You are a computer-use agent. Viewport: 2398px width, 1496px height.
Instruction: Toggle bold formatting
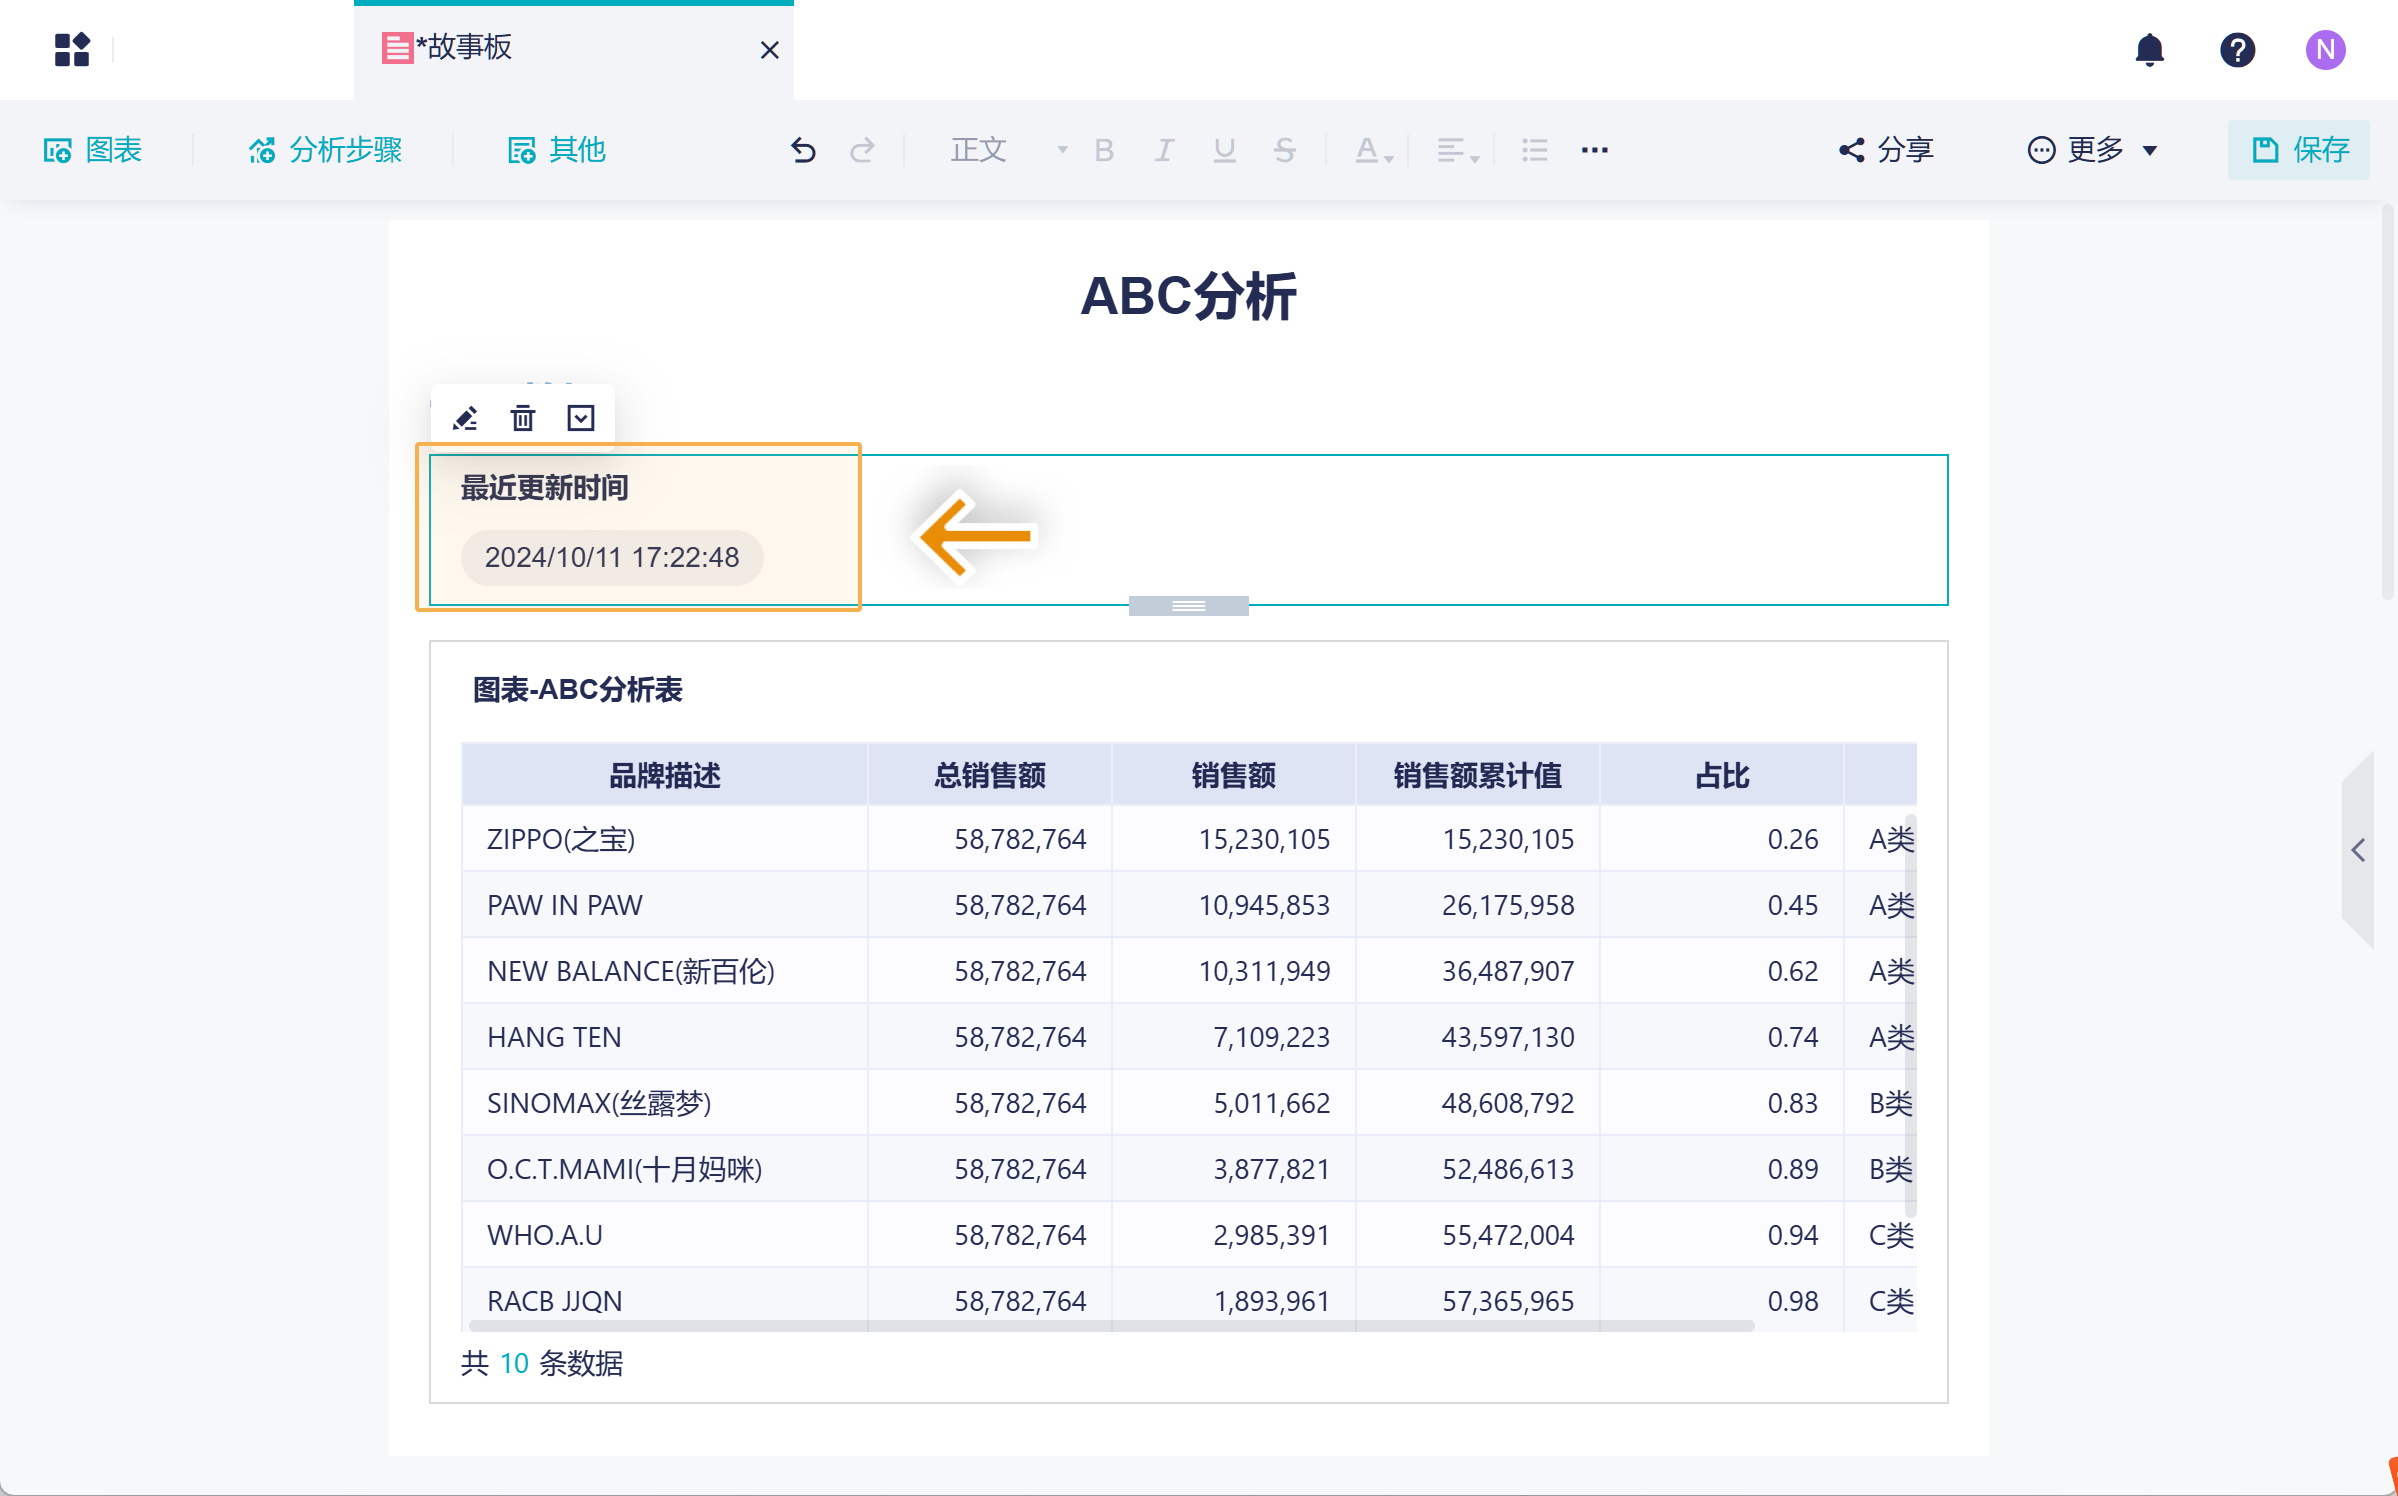click(x=1104, y=150)
